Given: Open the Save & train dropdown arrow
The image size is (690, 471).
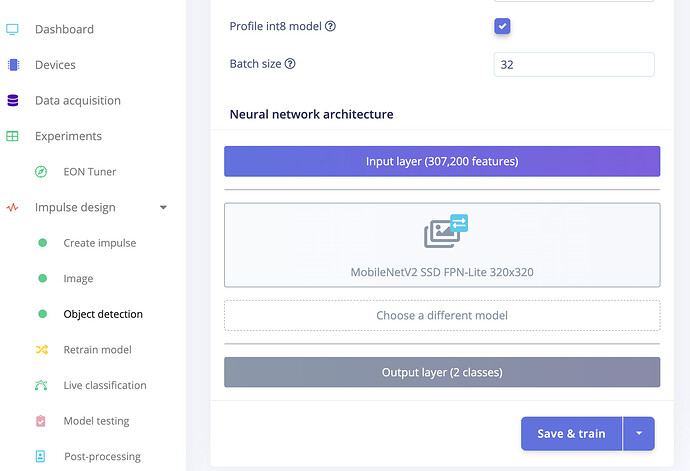Looking at the screenshot, I should point(638,434).
